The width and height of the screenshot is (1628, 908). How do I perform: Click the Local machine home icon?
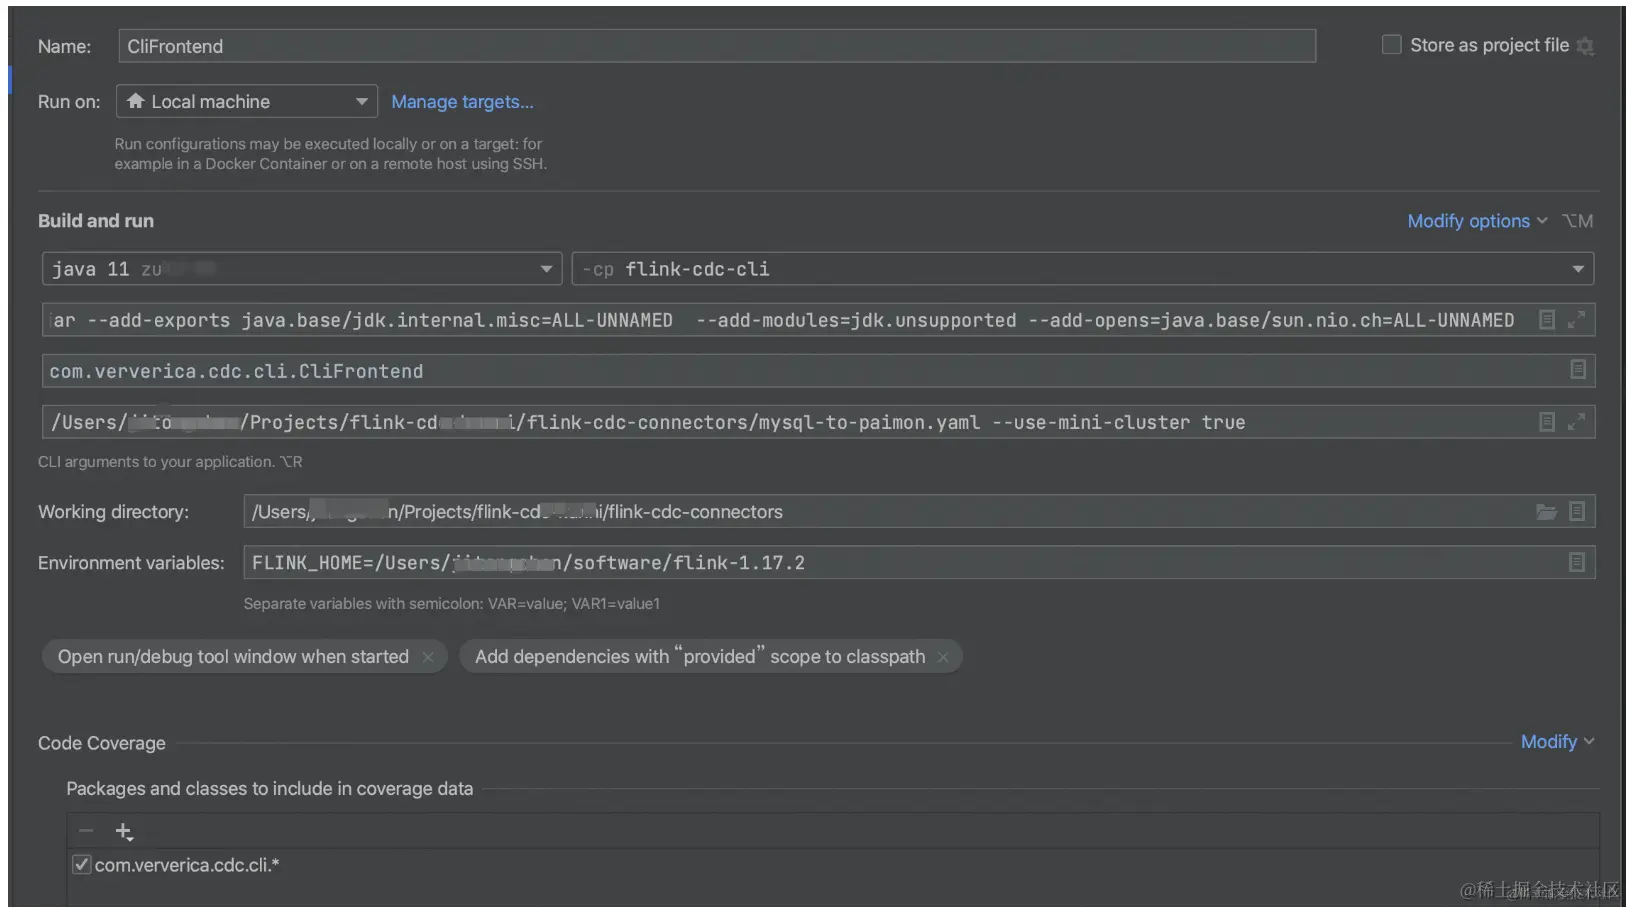(135, 101)
